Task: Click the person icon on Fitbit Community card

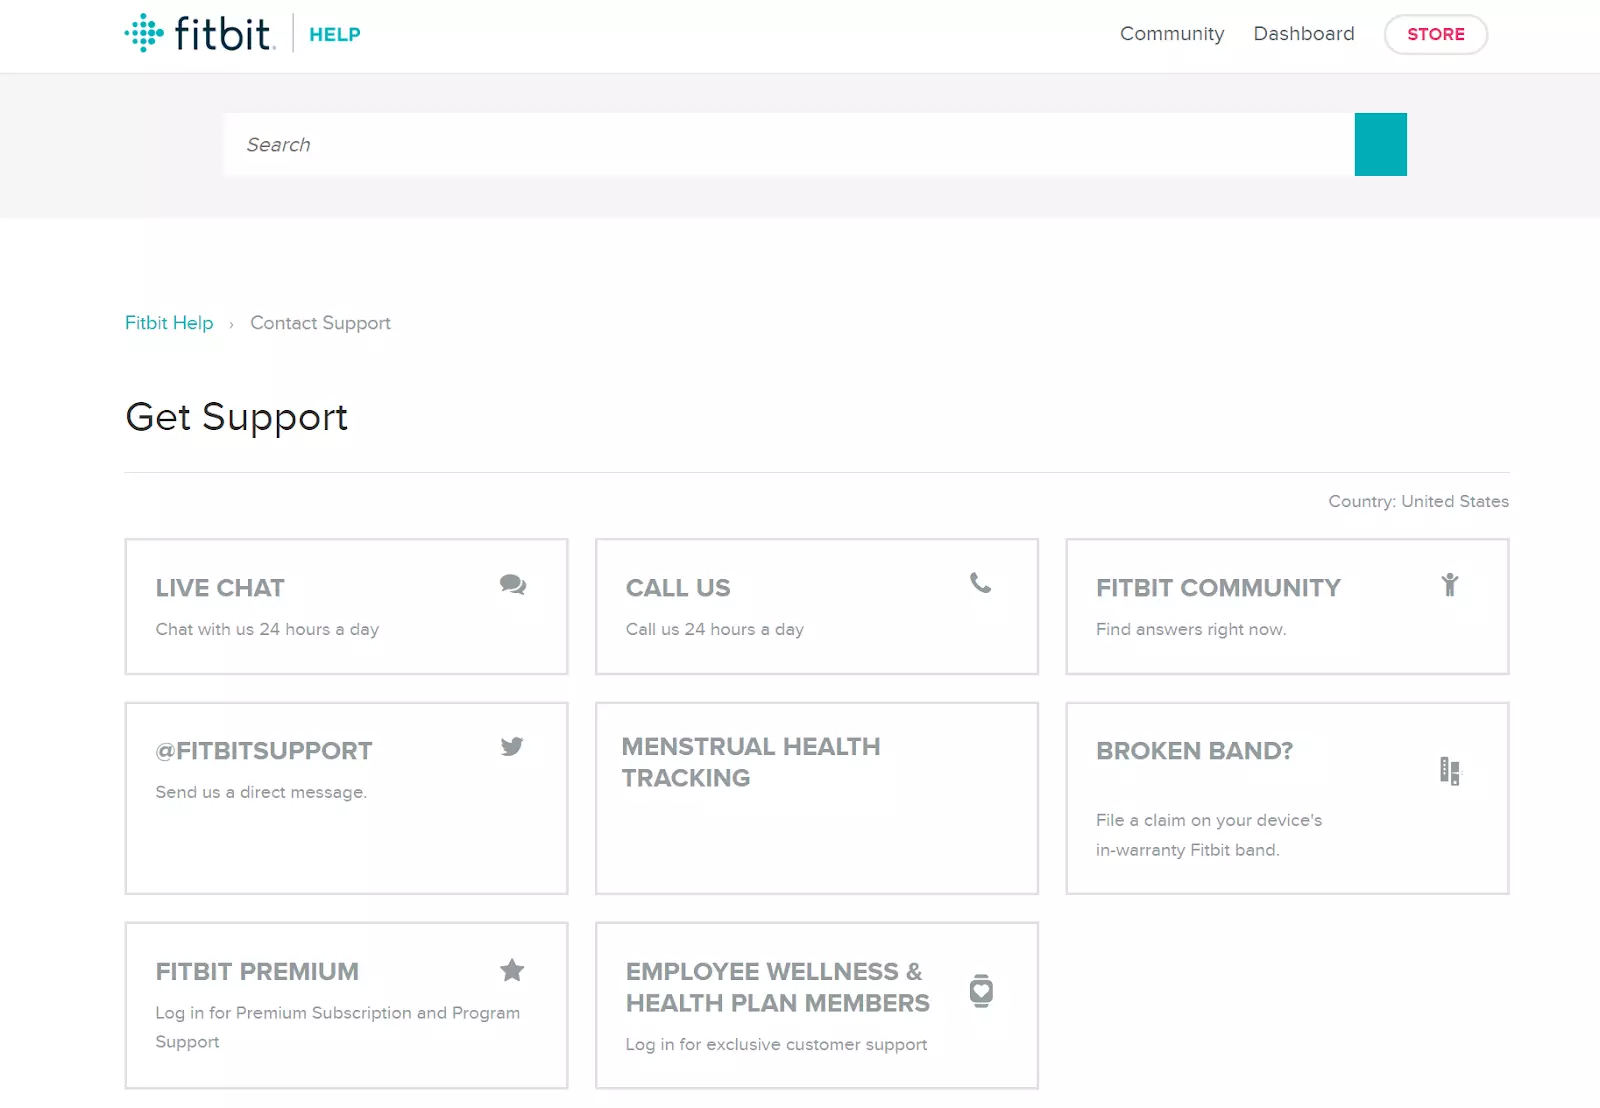Action: click(x=1451, y=585)
